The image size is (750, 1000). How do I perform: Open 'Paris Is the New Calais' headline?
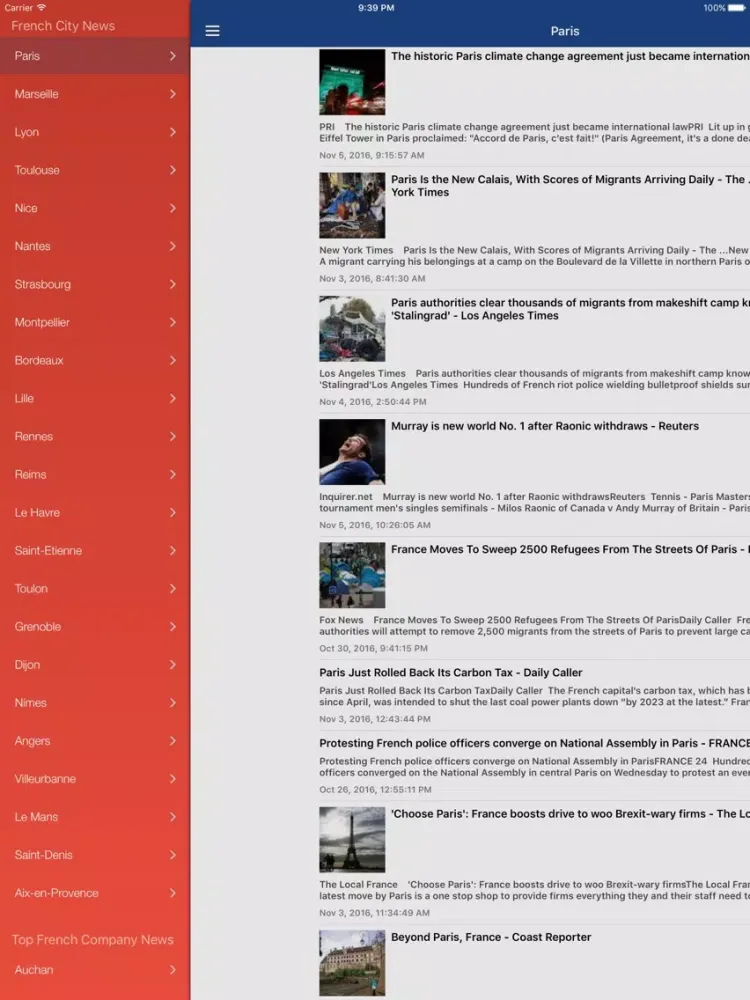[x=570, y=186]
